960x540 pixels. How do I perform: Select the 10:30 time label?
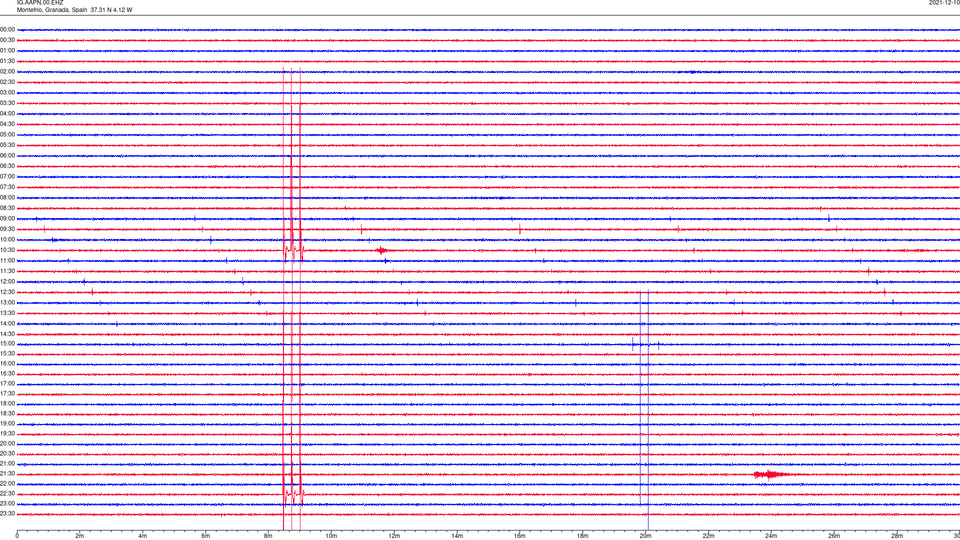pyautogui.click(x=7, y=250)
